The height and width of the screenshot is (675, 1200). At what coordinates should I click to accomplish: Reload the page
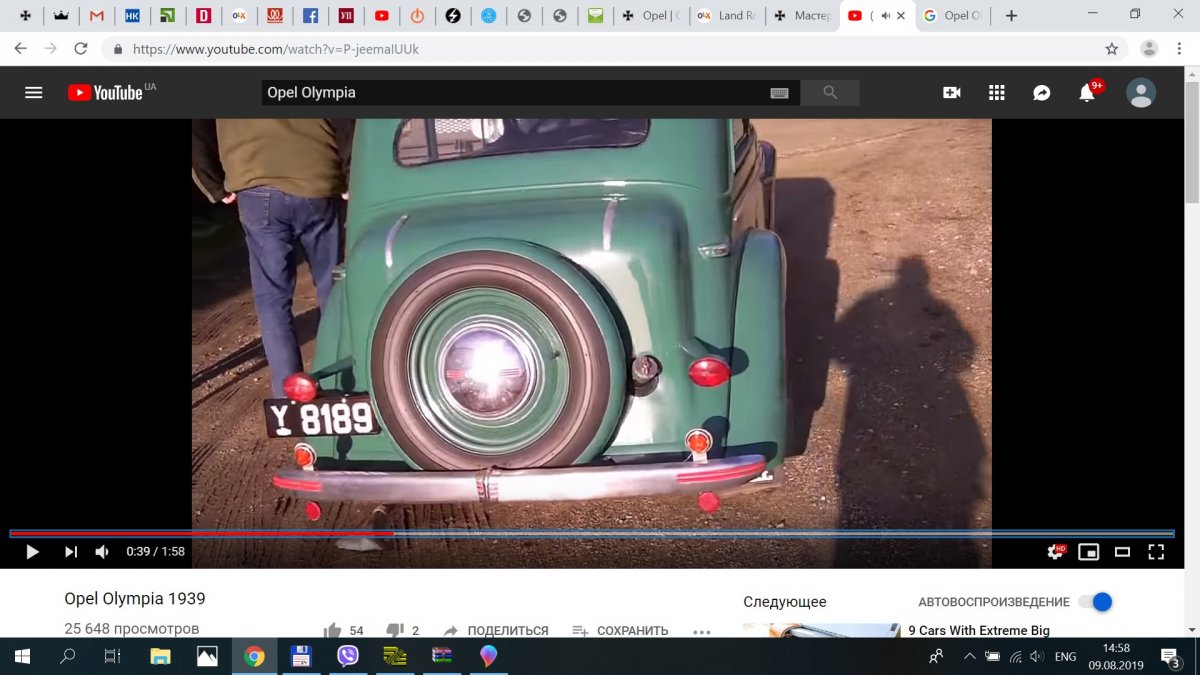point(81,48)
